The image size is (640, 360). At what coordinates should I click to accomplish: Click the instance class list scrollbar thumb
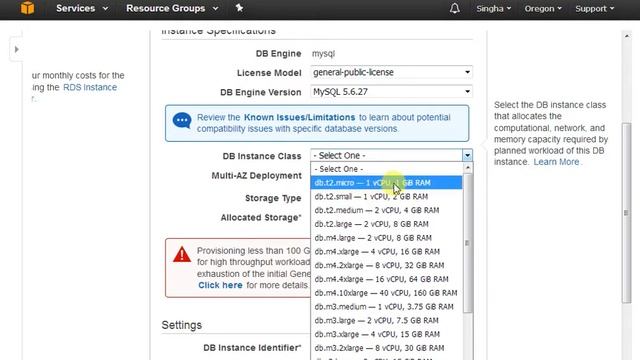point(468,243)
